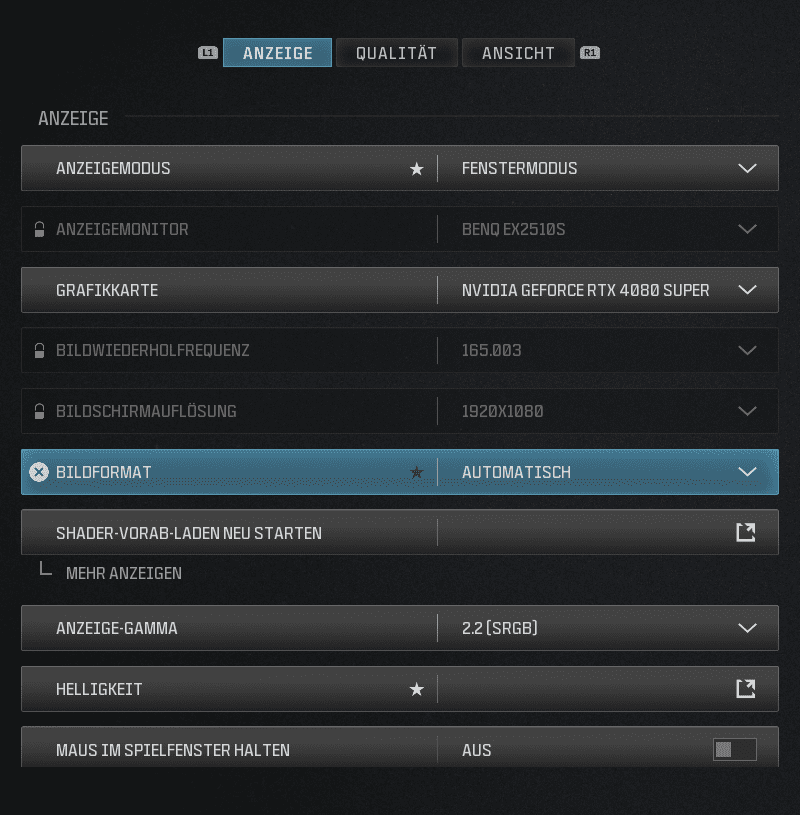Click the lock icon beside Bildwiederholfrequenz
Screen dimensions: 800x815
(39, 350)
